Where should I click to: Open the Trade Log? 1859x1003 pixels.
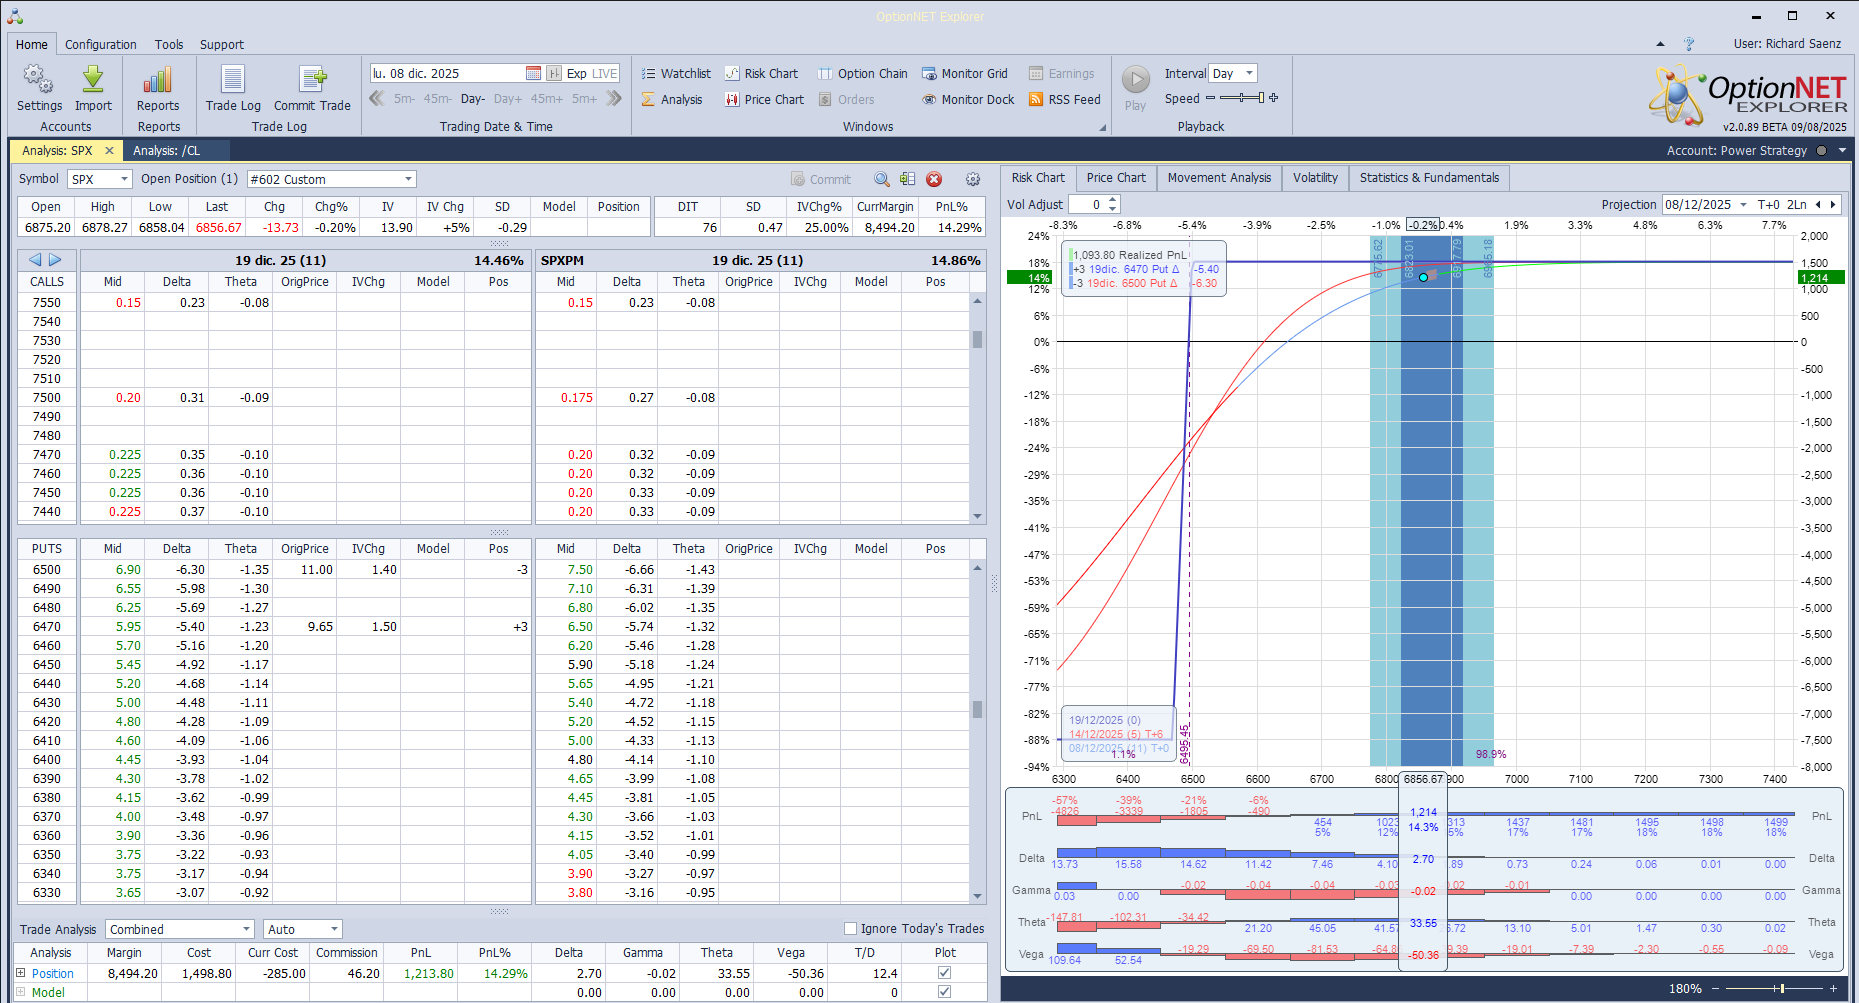(233, 89)
